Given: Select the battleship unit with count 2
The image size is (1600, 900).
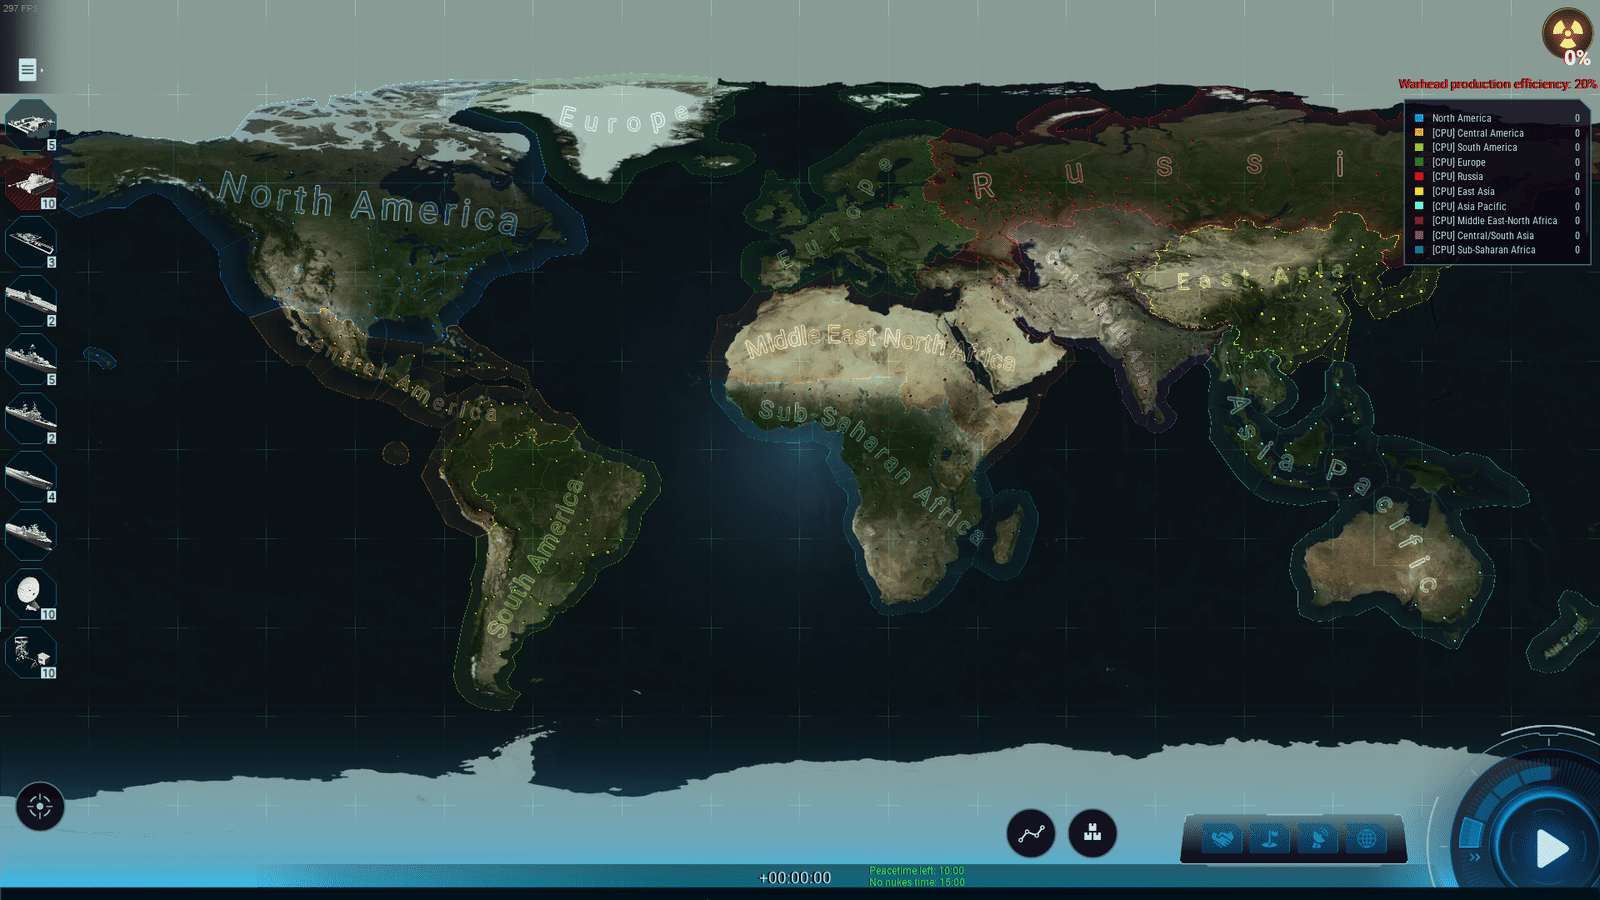Looking at the screenshot, I should (x=31, y=418).
